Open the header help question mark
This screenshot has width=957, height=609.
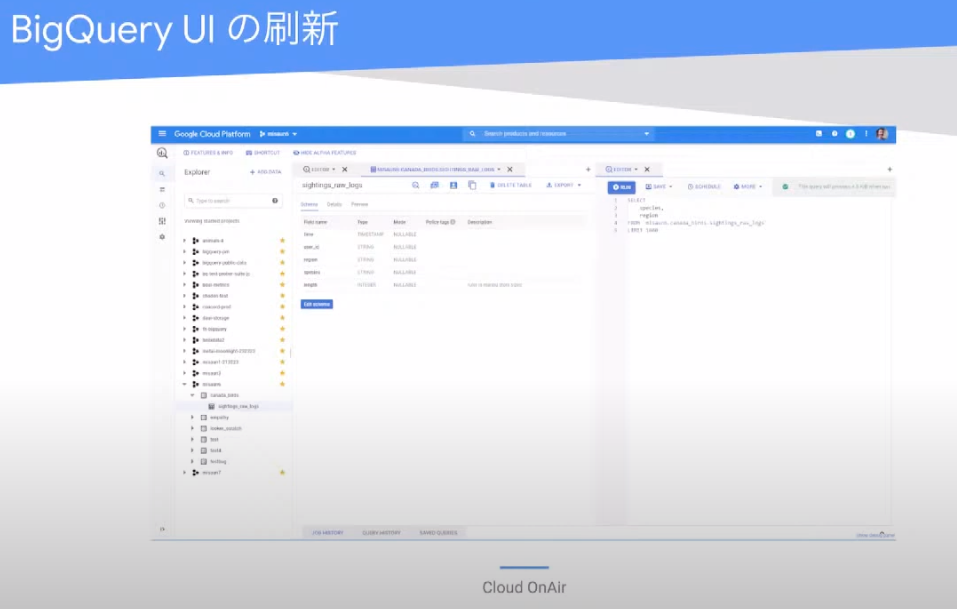[x=834, y=134]
